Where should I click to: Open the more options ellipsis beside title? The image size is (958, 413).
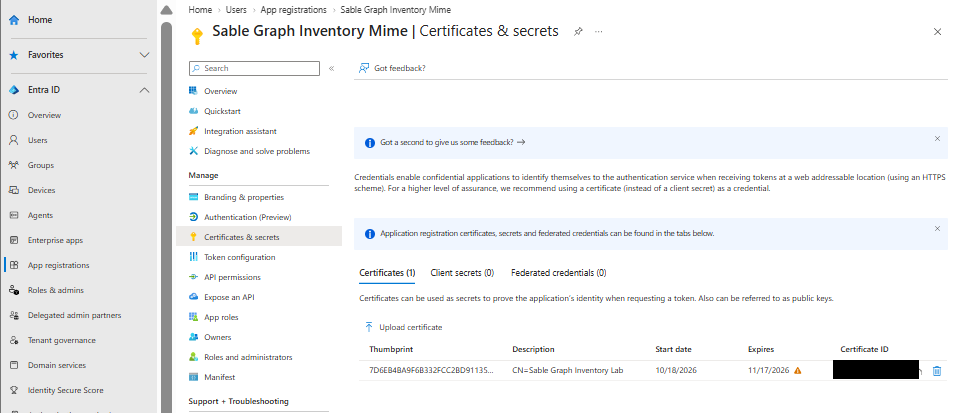599,32
